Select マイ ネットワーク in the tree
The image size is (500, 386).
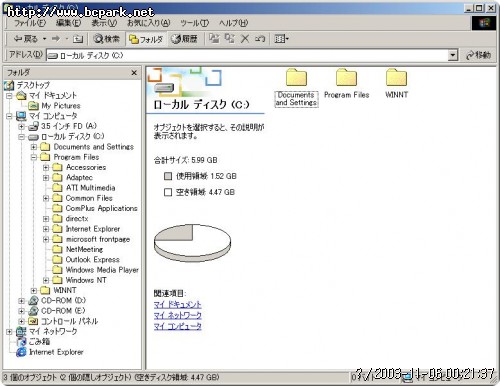pos(53,332)
